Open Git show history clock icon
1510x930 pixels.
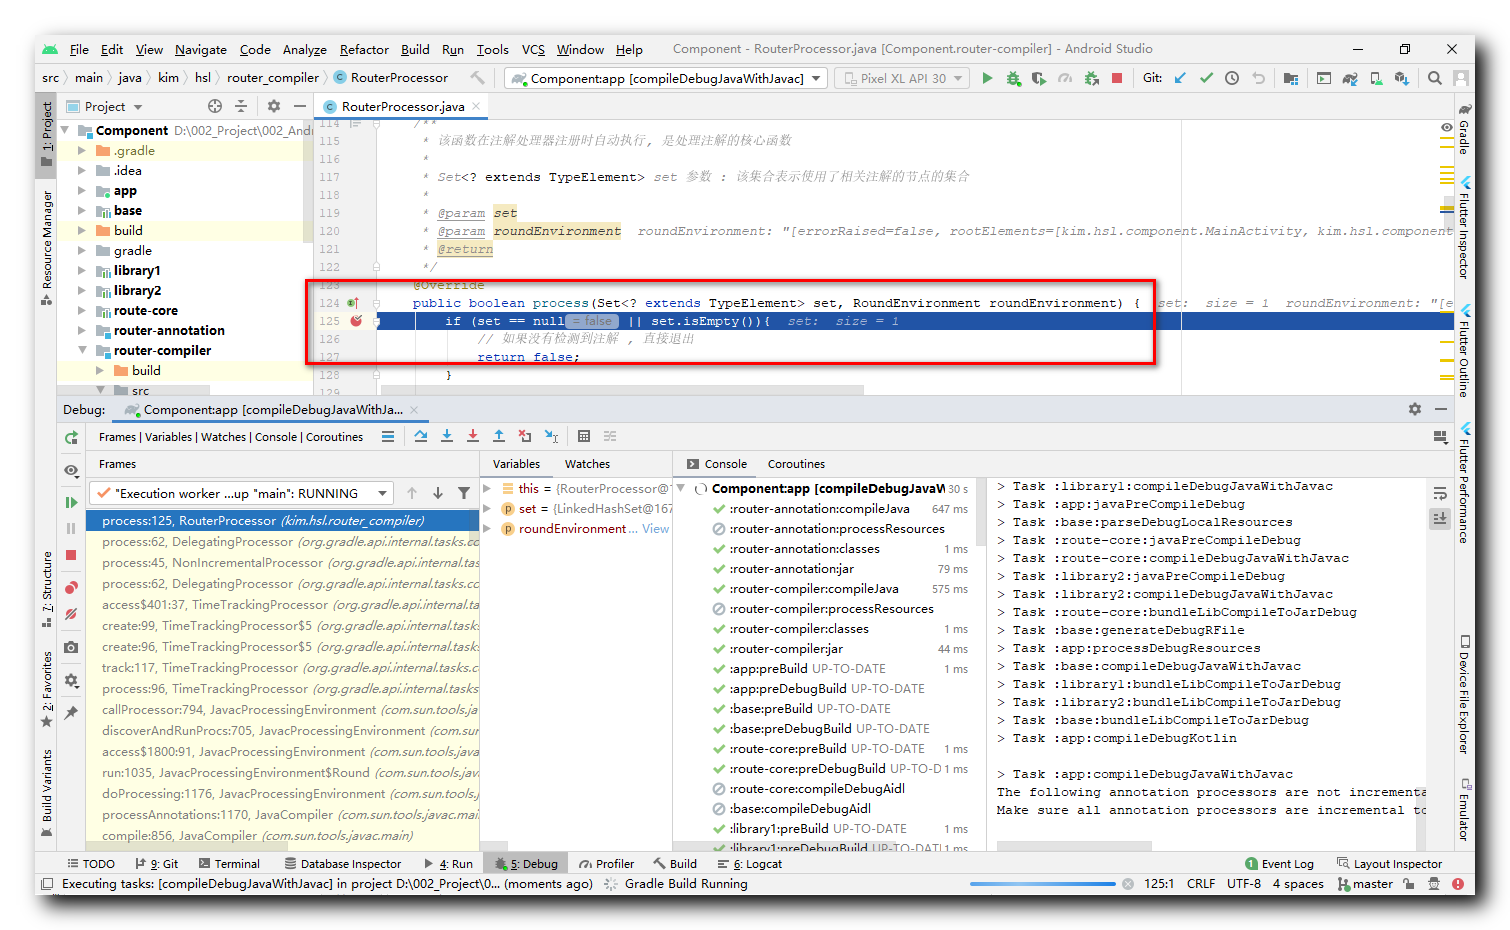click(1232, 78)
